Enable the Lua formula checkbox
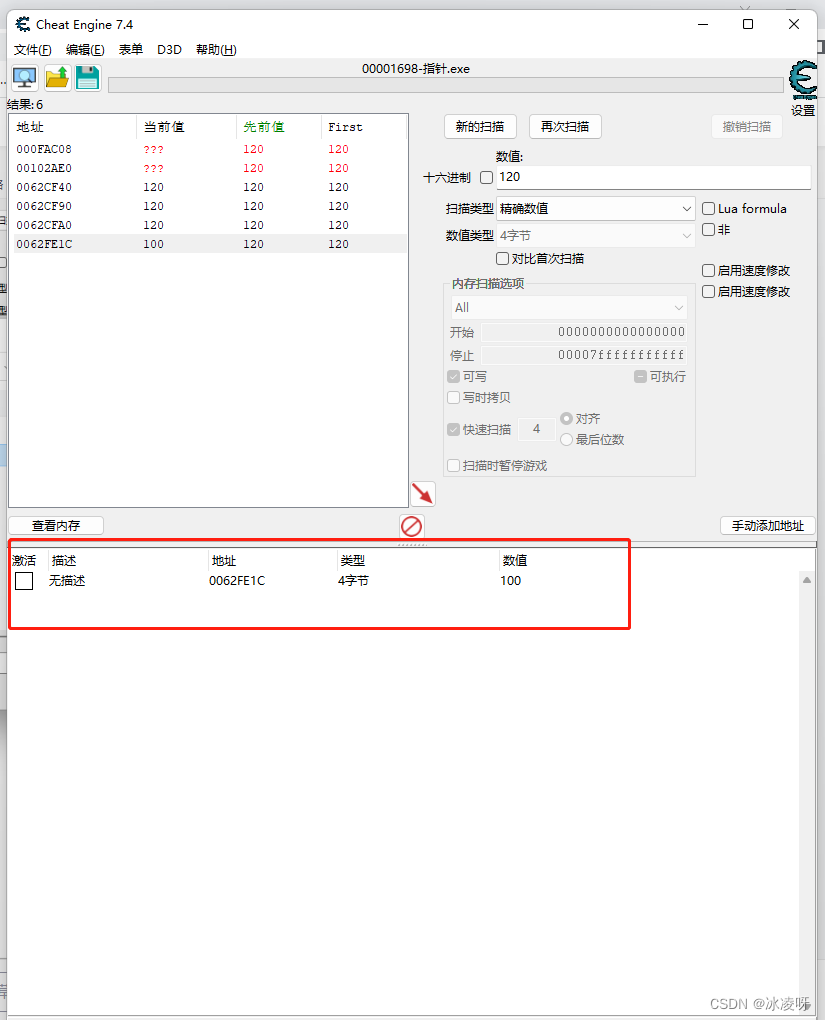This screenshot has height=1020, width=825. point(709,209)
